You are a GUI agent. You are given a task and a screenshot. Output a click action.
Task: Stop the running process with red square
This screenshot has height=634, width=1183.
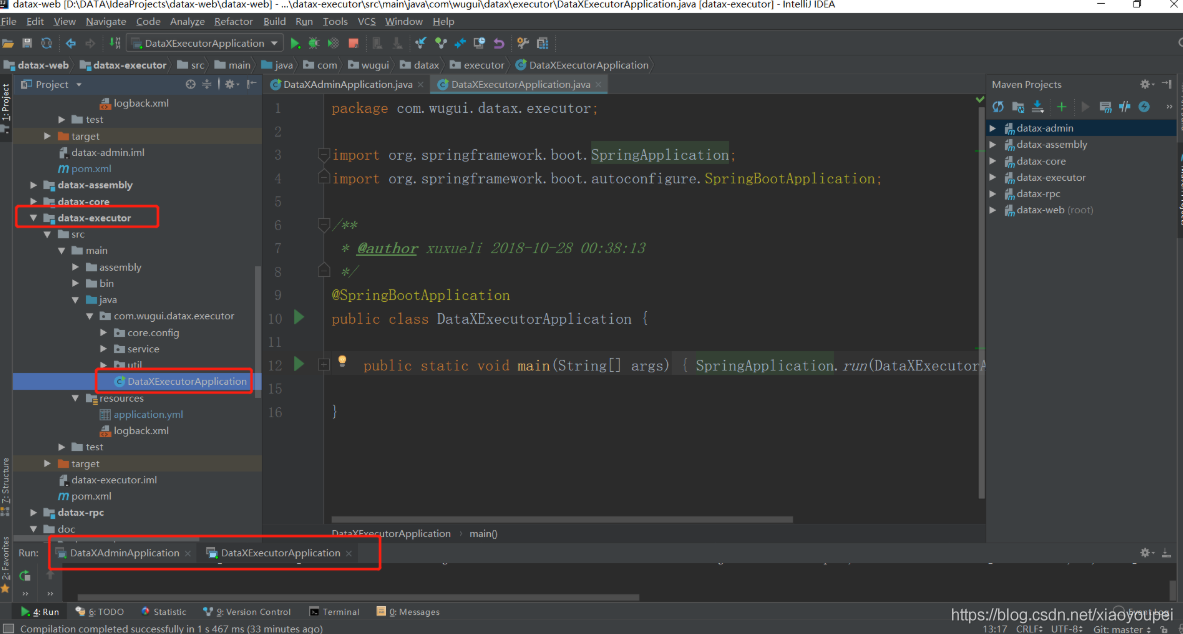353,44
